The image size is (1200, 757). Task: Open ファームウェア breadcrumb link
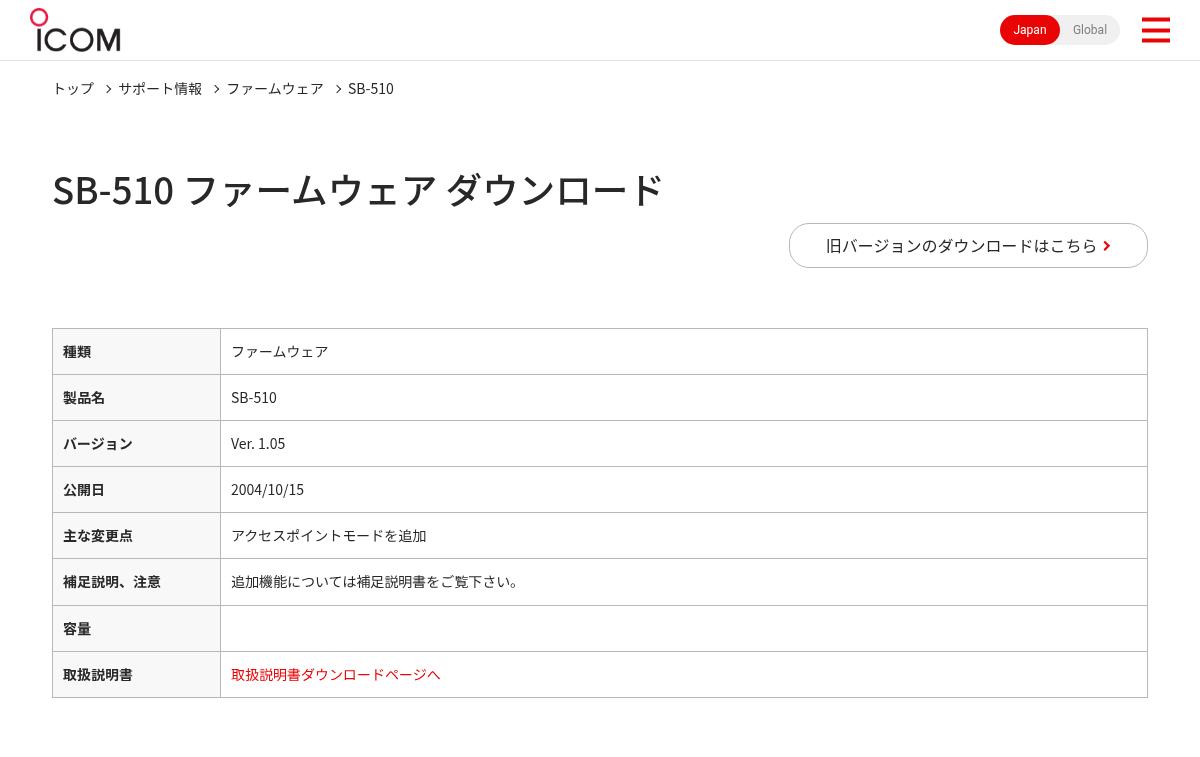click(275, 89)
